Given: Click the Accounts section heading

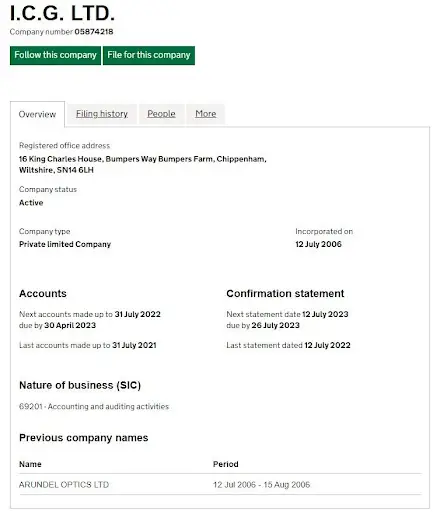Looking at the screenshot, I should click(x=43, y=293).
